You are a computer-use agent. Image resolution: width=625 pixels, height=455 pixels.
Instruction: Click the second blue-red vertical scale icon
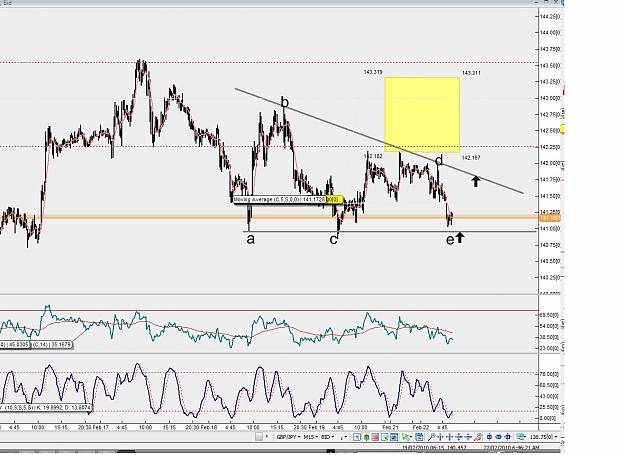click(x=468, y=437)
